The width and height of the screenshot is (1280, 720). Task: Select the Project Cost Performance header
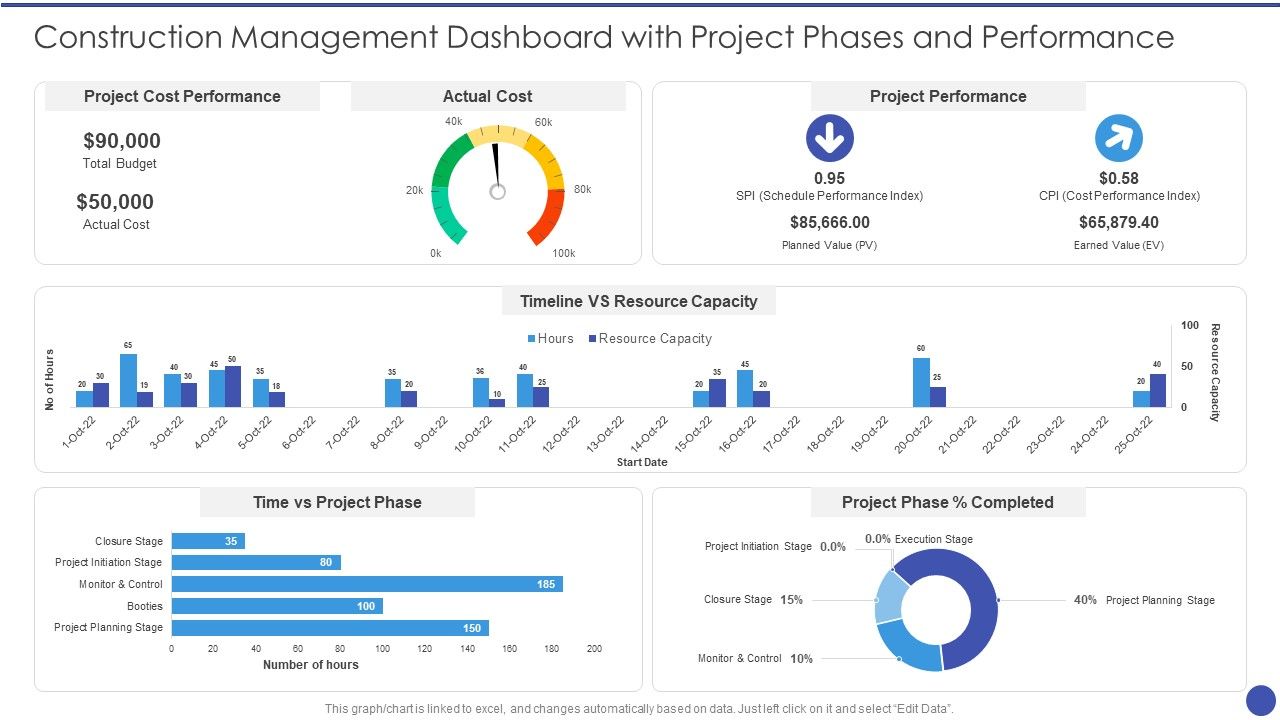click(182, 96)
